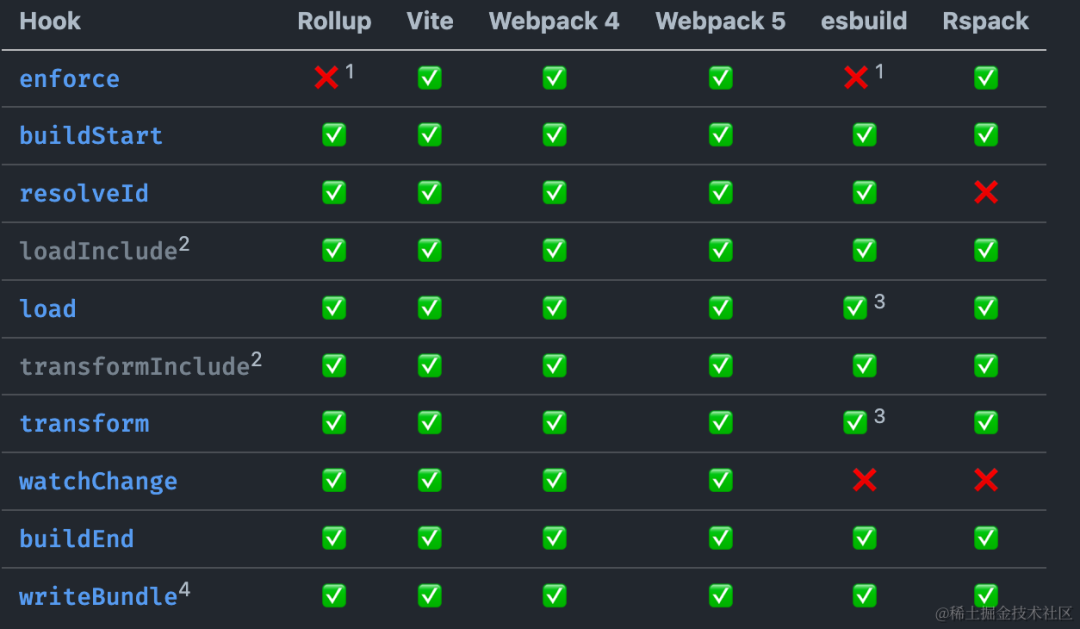
Task: Click green check for writeBundle under Webpack 5
Action: click(x=720, y=595)
